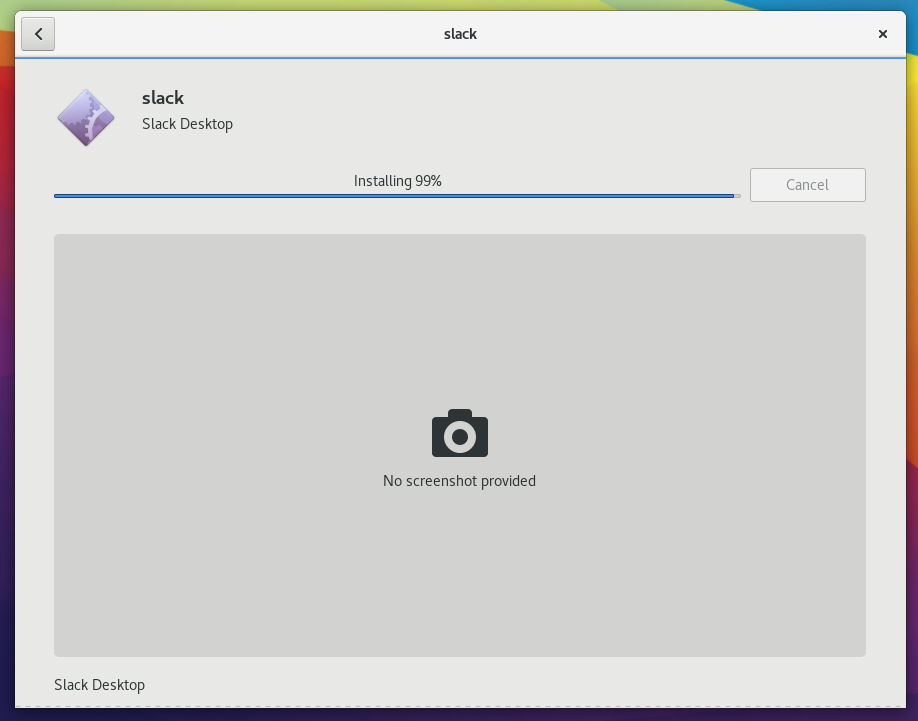Cancel the Slack installation

pos(807,185)
